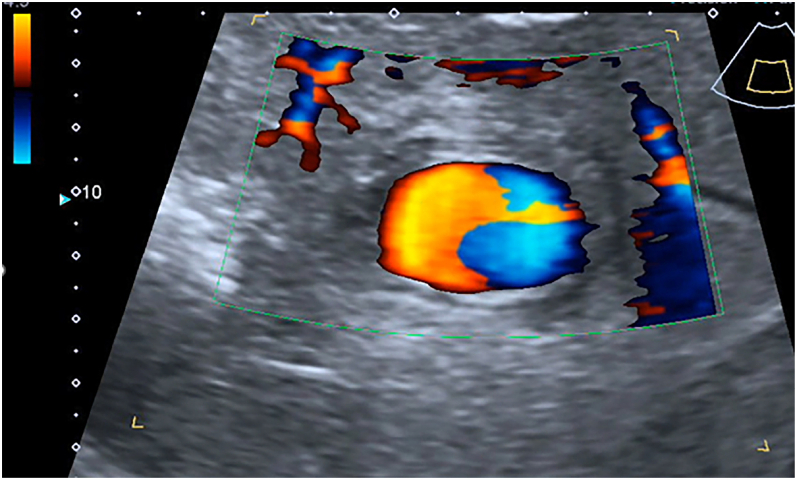
Task: Click the bottom-left yellow zoom corner bracket
Action: click(x=137, y=422)
